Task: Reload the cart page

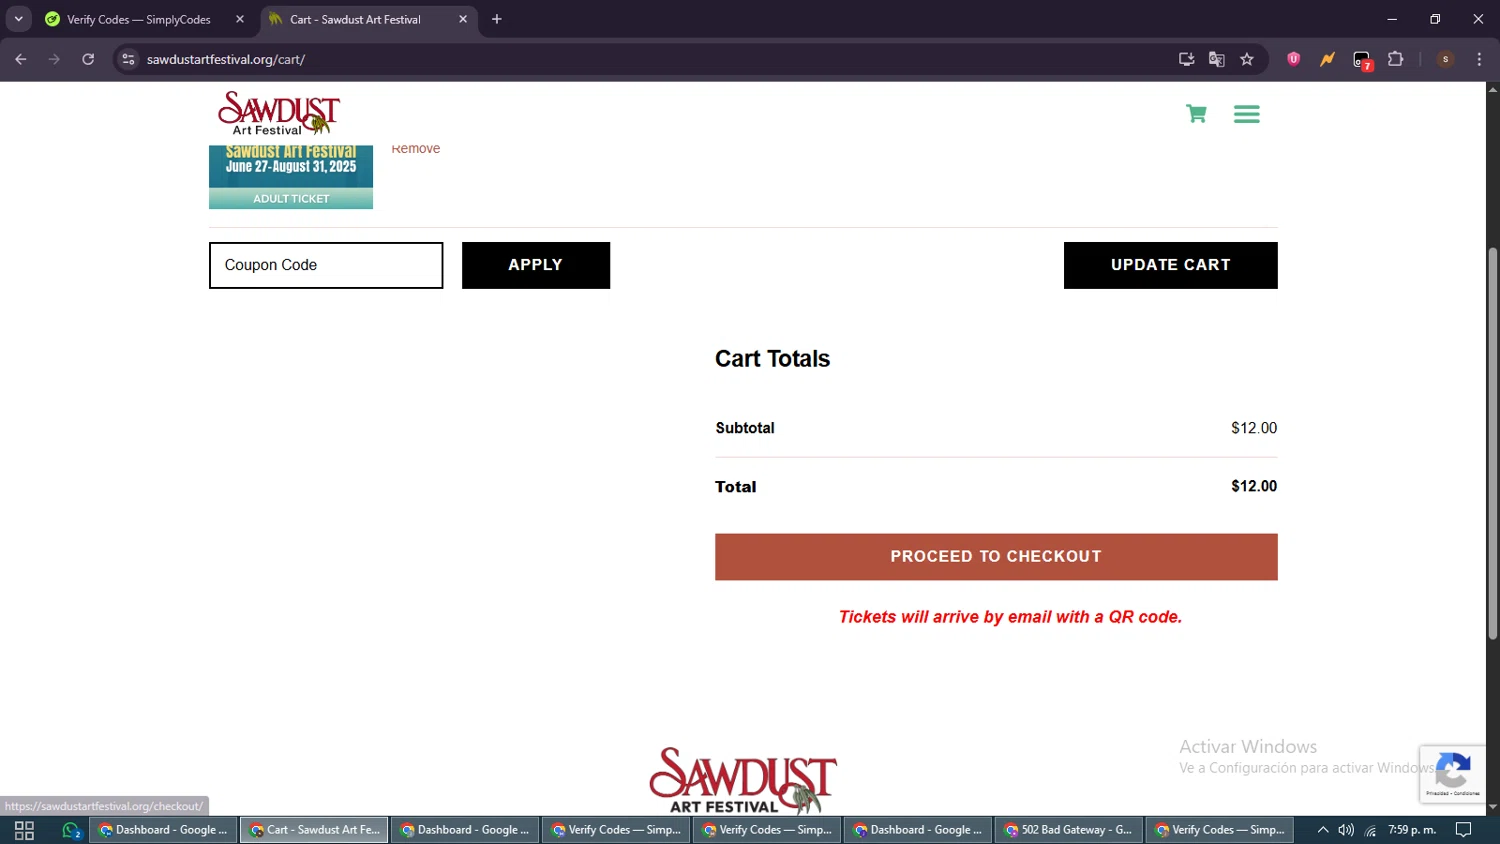Action: point(88,59)
